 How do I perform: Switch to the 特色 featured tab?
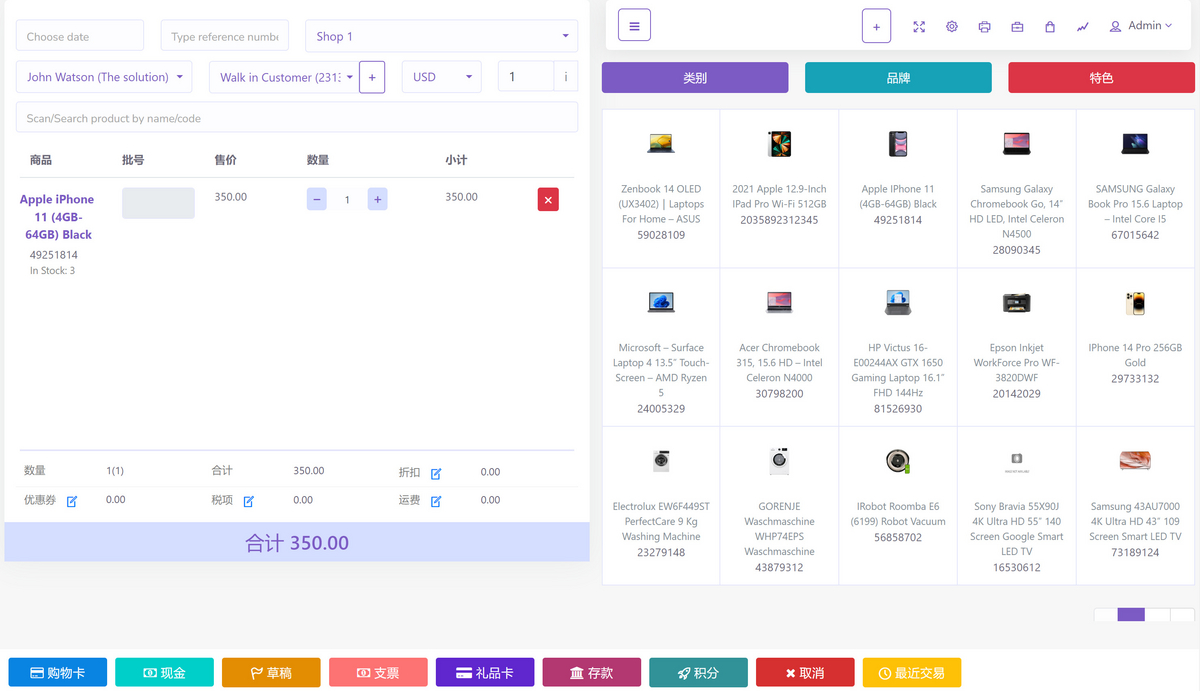point(1101,78)
